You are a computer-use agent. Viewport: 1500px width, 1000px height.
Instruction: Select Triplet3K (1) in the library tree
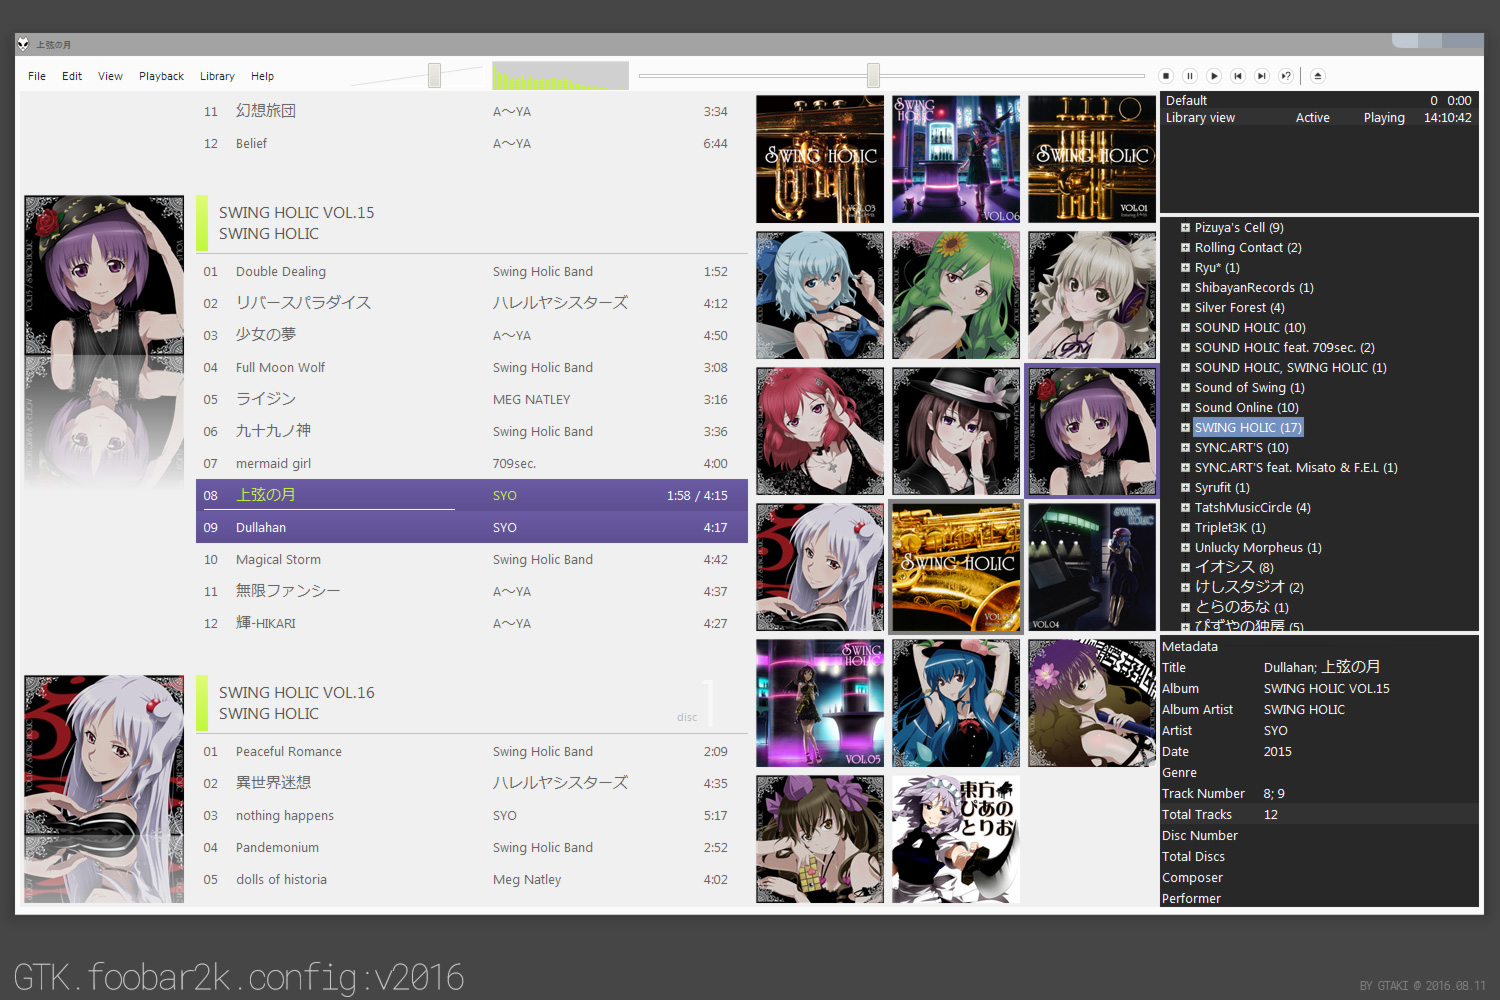1230,528
